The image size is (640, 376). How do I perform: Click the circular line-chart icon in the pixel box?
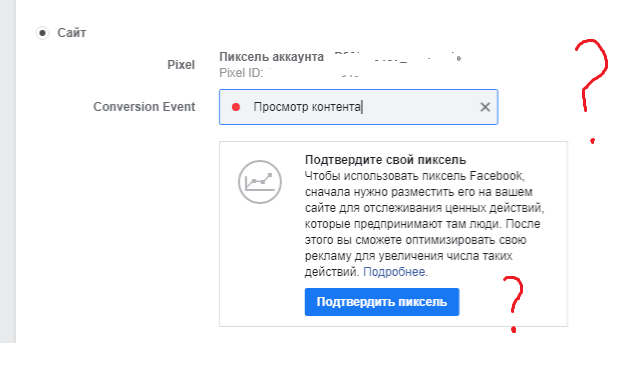[260, 182]
